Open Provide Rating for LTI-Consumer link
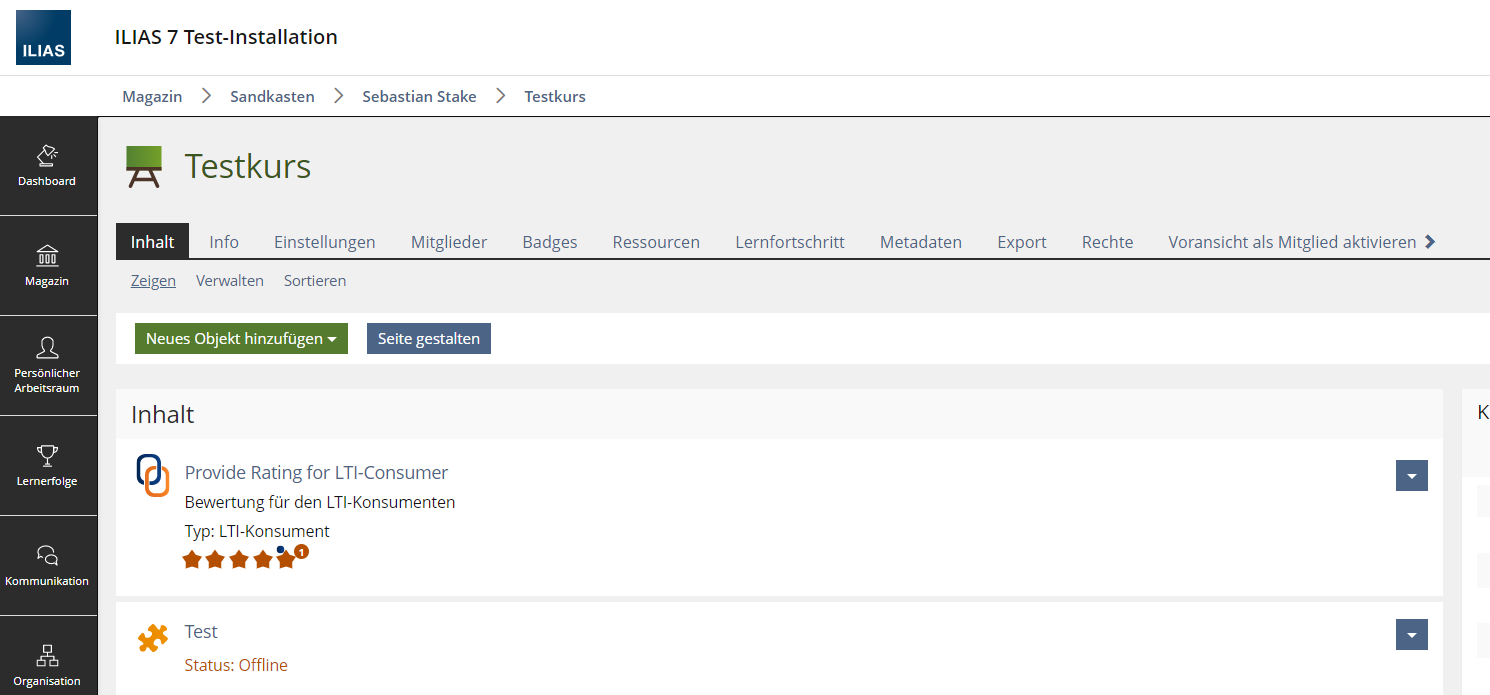 [316, 473]
